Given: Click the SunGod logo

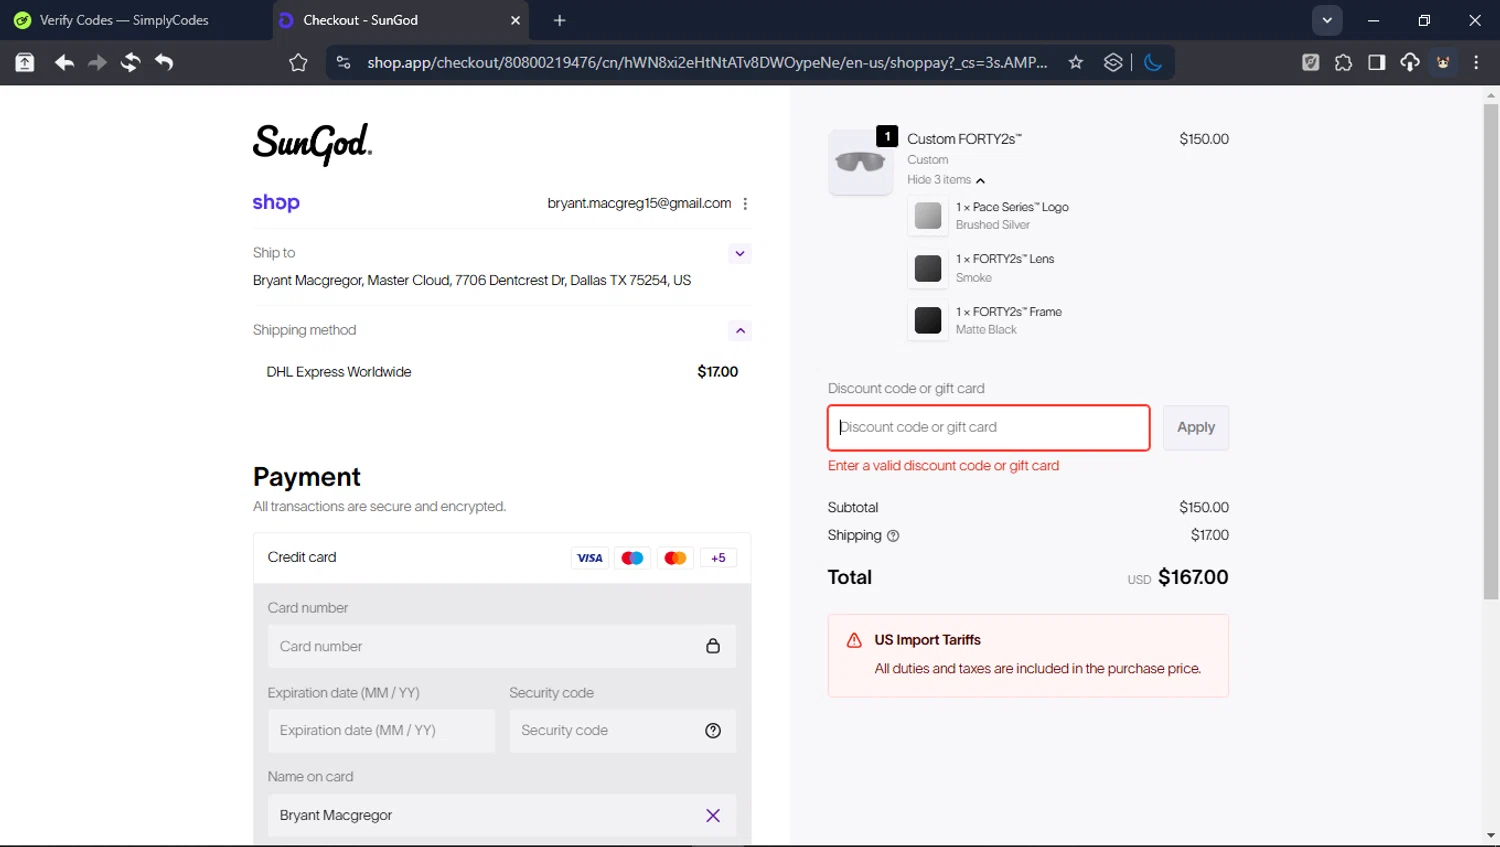Looking at the screenshot, I should (312, 144).
